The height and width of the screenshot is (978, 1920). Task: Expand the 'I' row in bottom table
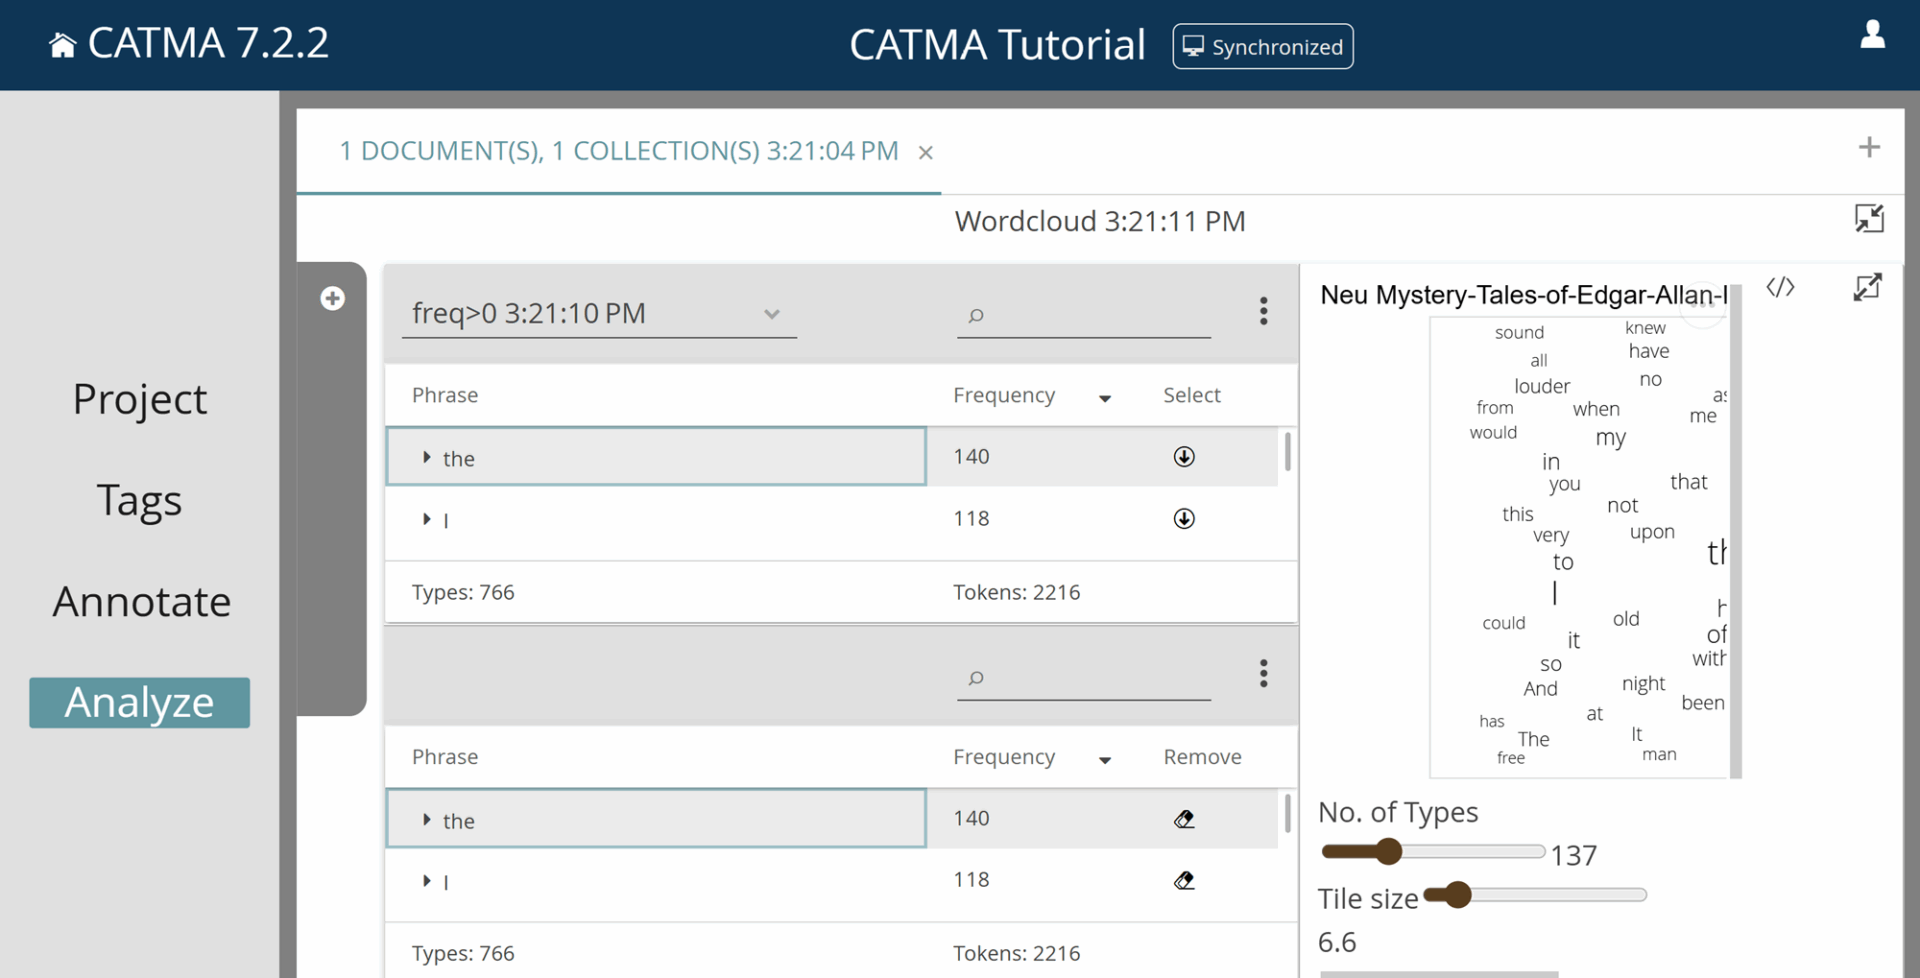[427, 881]
